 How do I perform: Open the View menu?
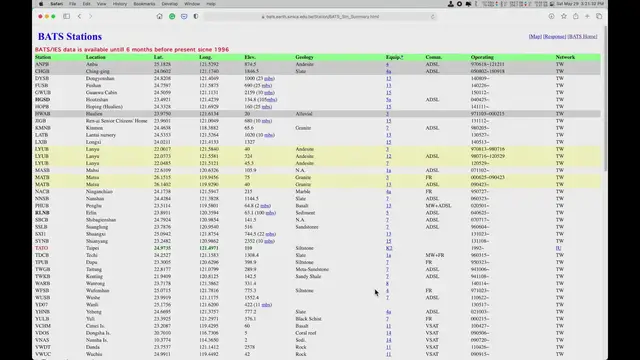[x=101, y=4]
